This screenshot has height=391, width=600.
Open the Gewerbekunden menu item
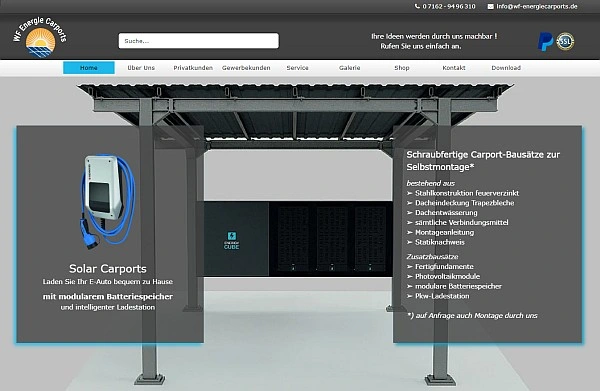pyautogui.click(x=246, y=68)
